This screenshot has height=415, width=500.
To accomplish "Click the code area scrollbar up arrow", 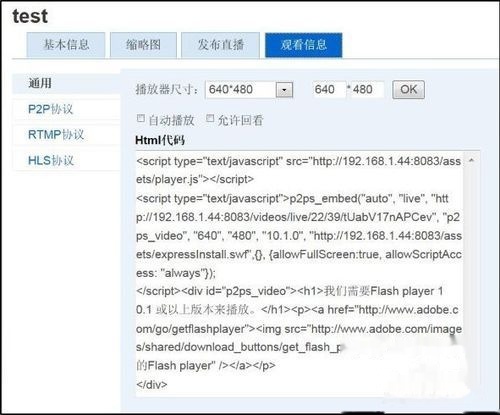I will click(471, 160).
